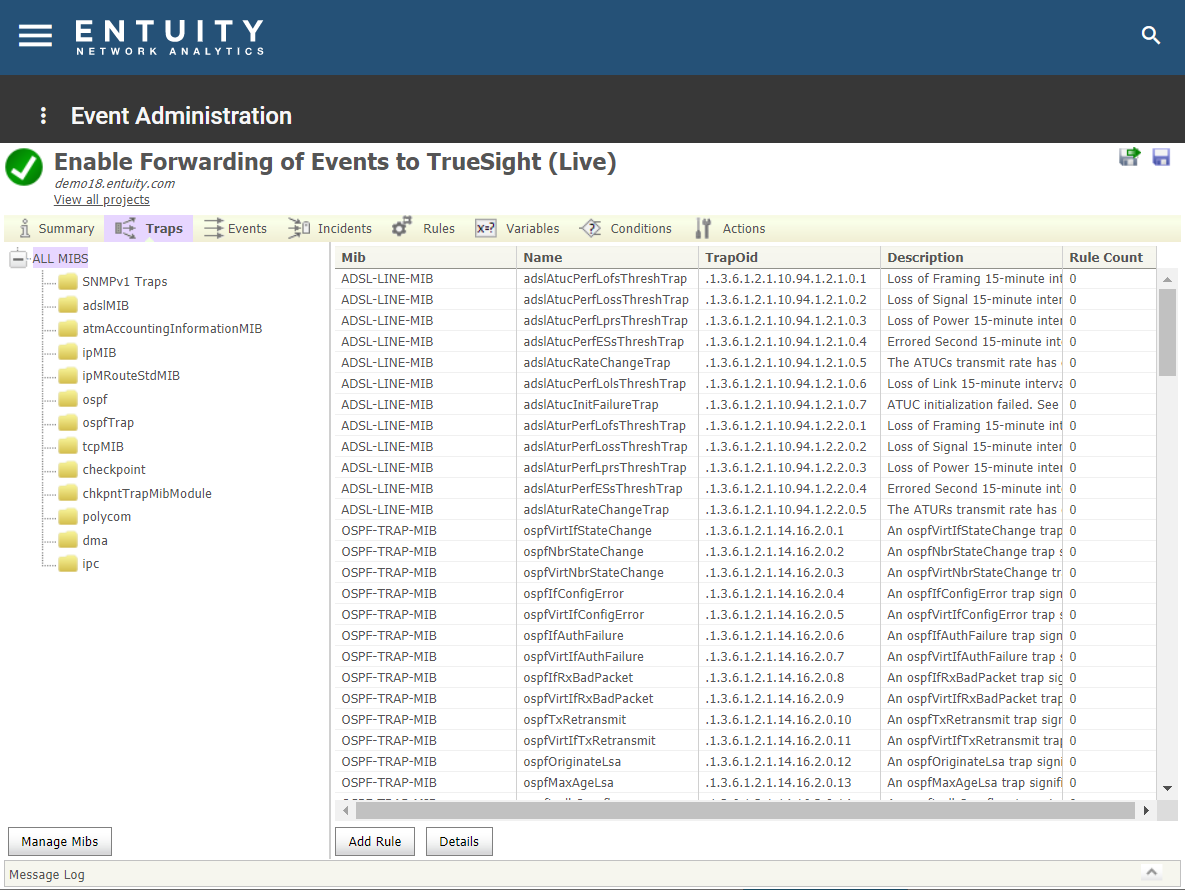This screenshot has height=890, width=1185.
Task: Click the View all projects link
Action: coord(101,199)
